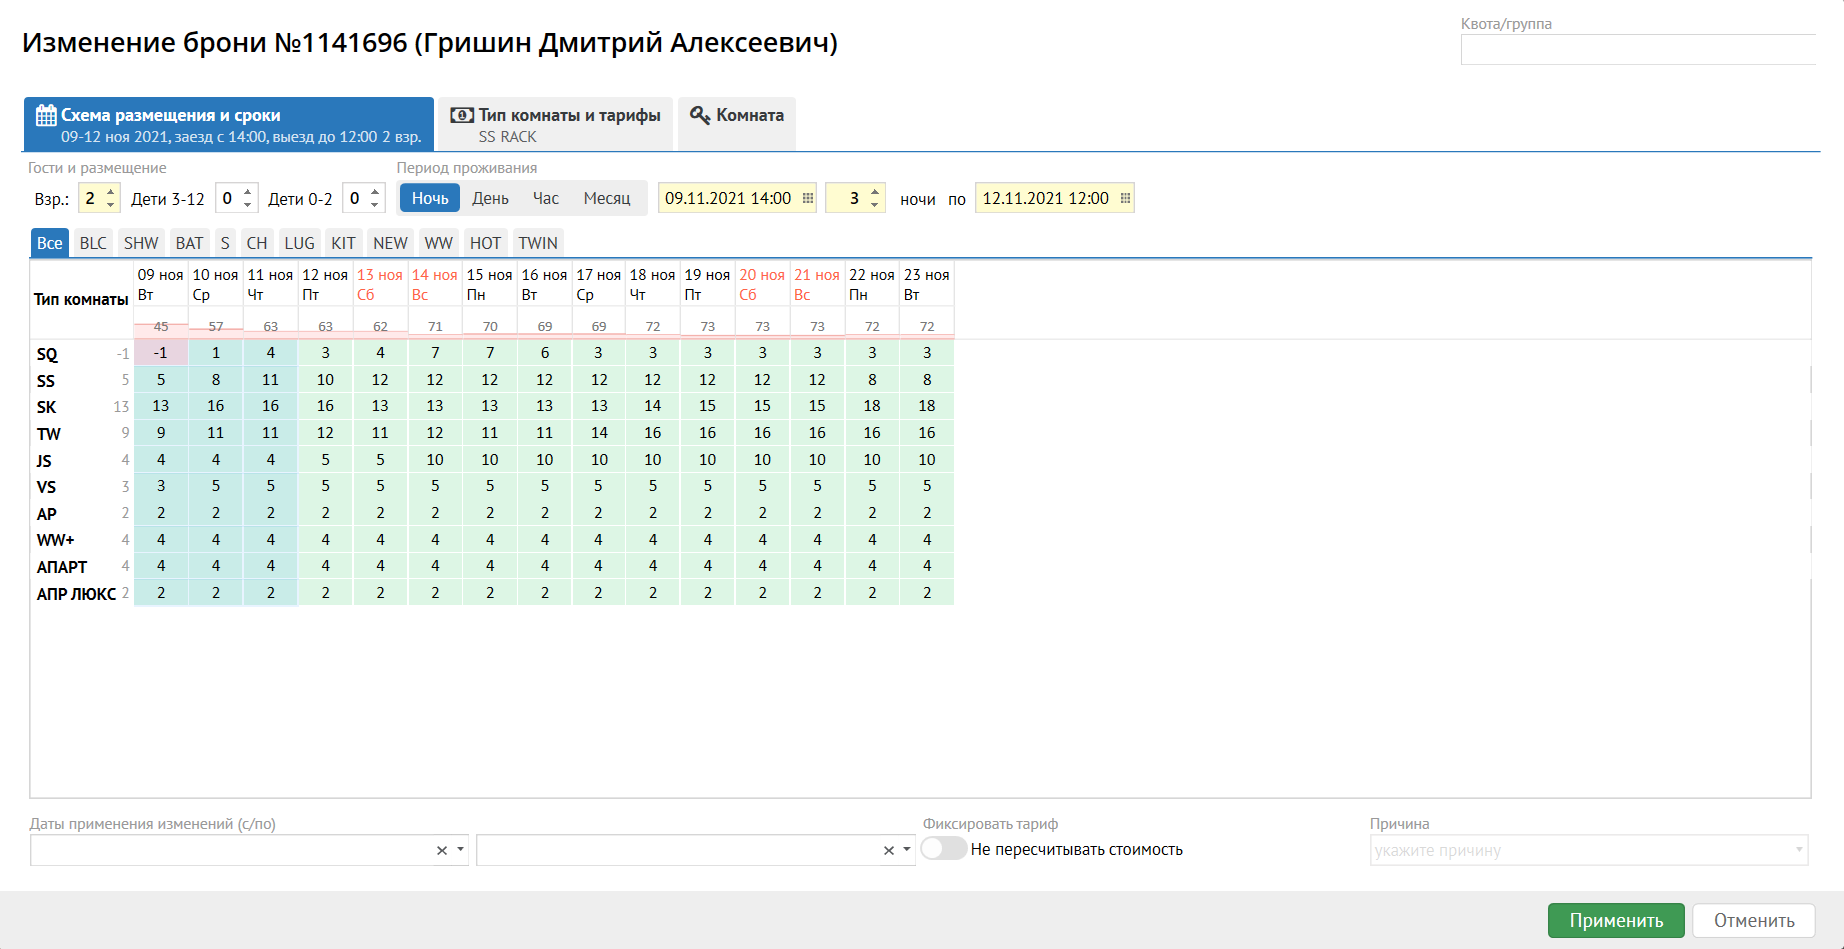
Task: Increase the adults count spinner
Action: [x=111, y=191]
